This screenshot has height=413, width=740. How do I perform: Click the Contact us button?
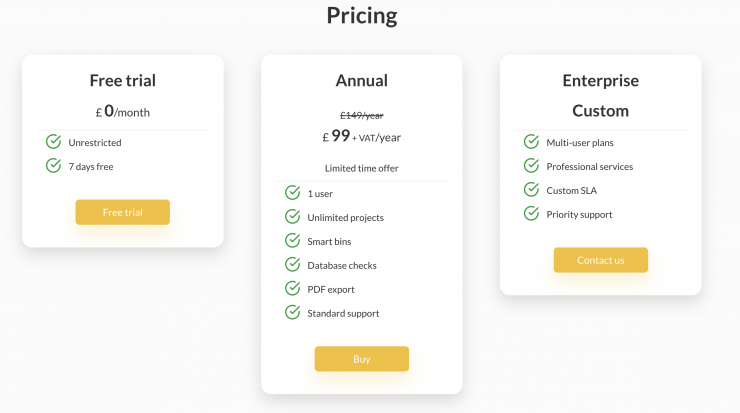[x=600, y=260]
